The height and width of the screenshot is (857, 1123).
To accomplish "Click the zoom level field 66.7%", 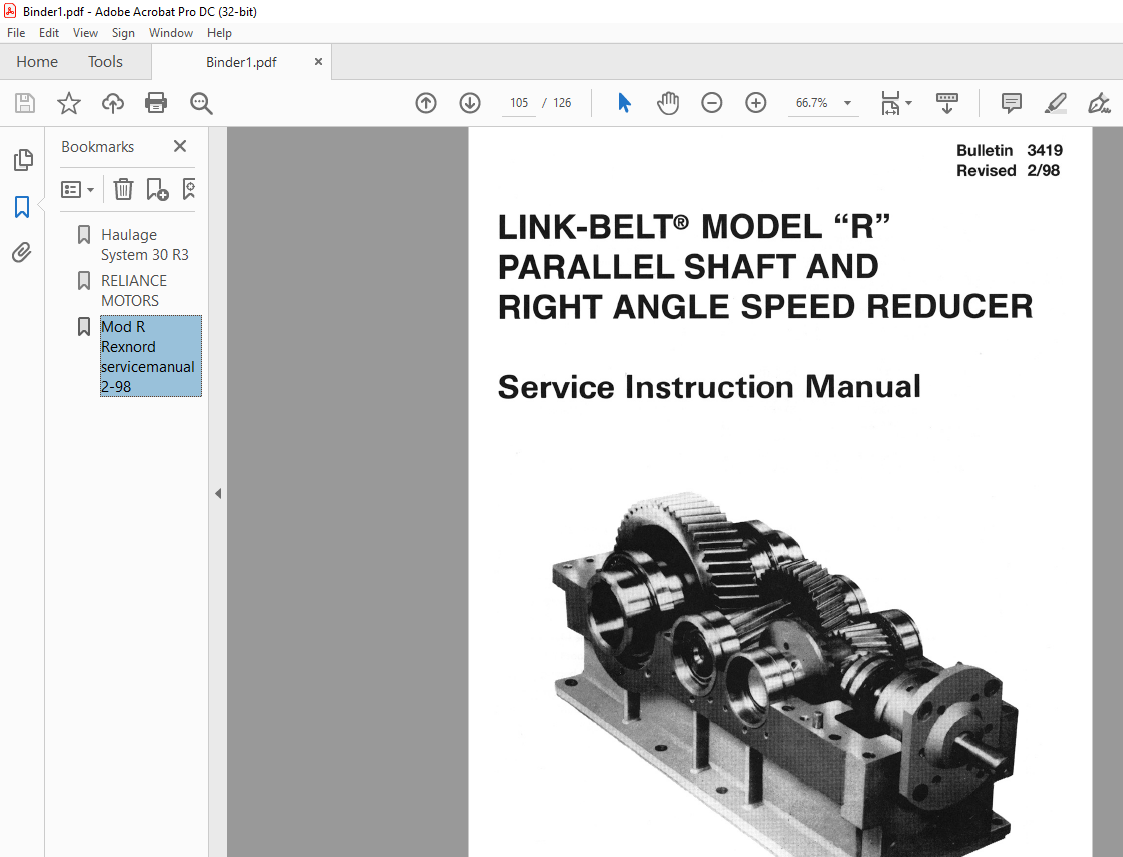I will click(x=811, y=103).
